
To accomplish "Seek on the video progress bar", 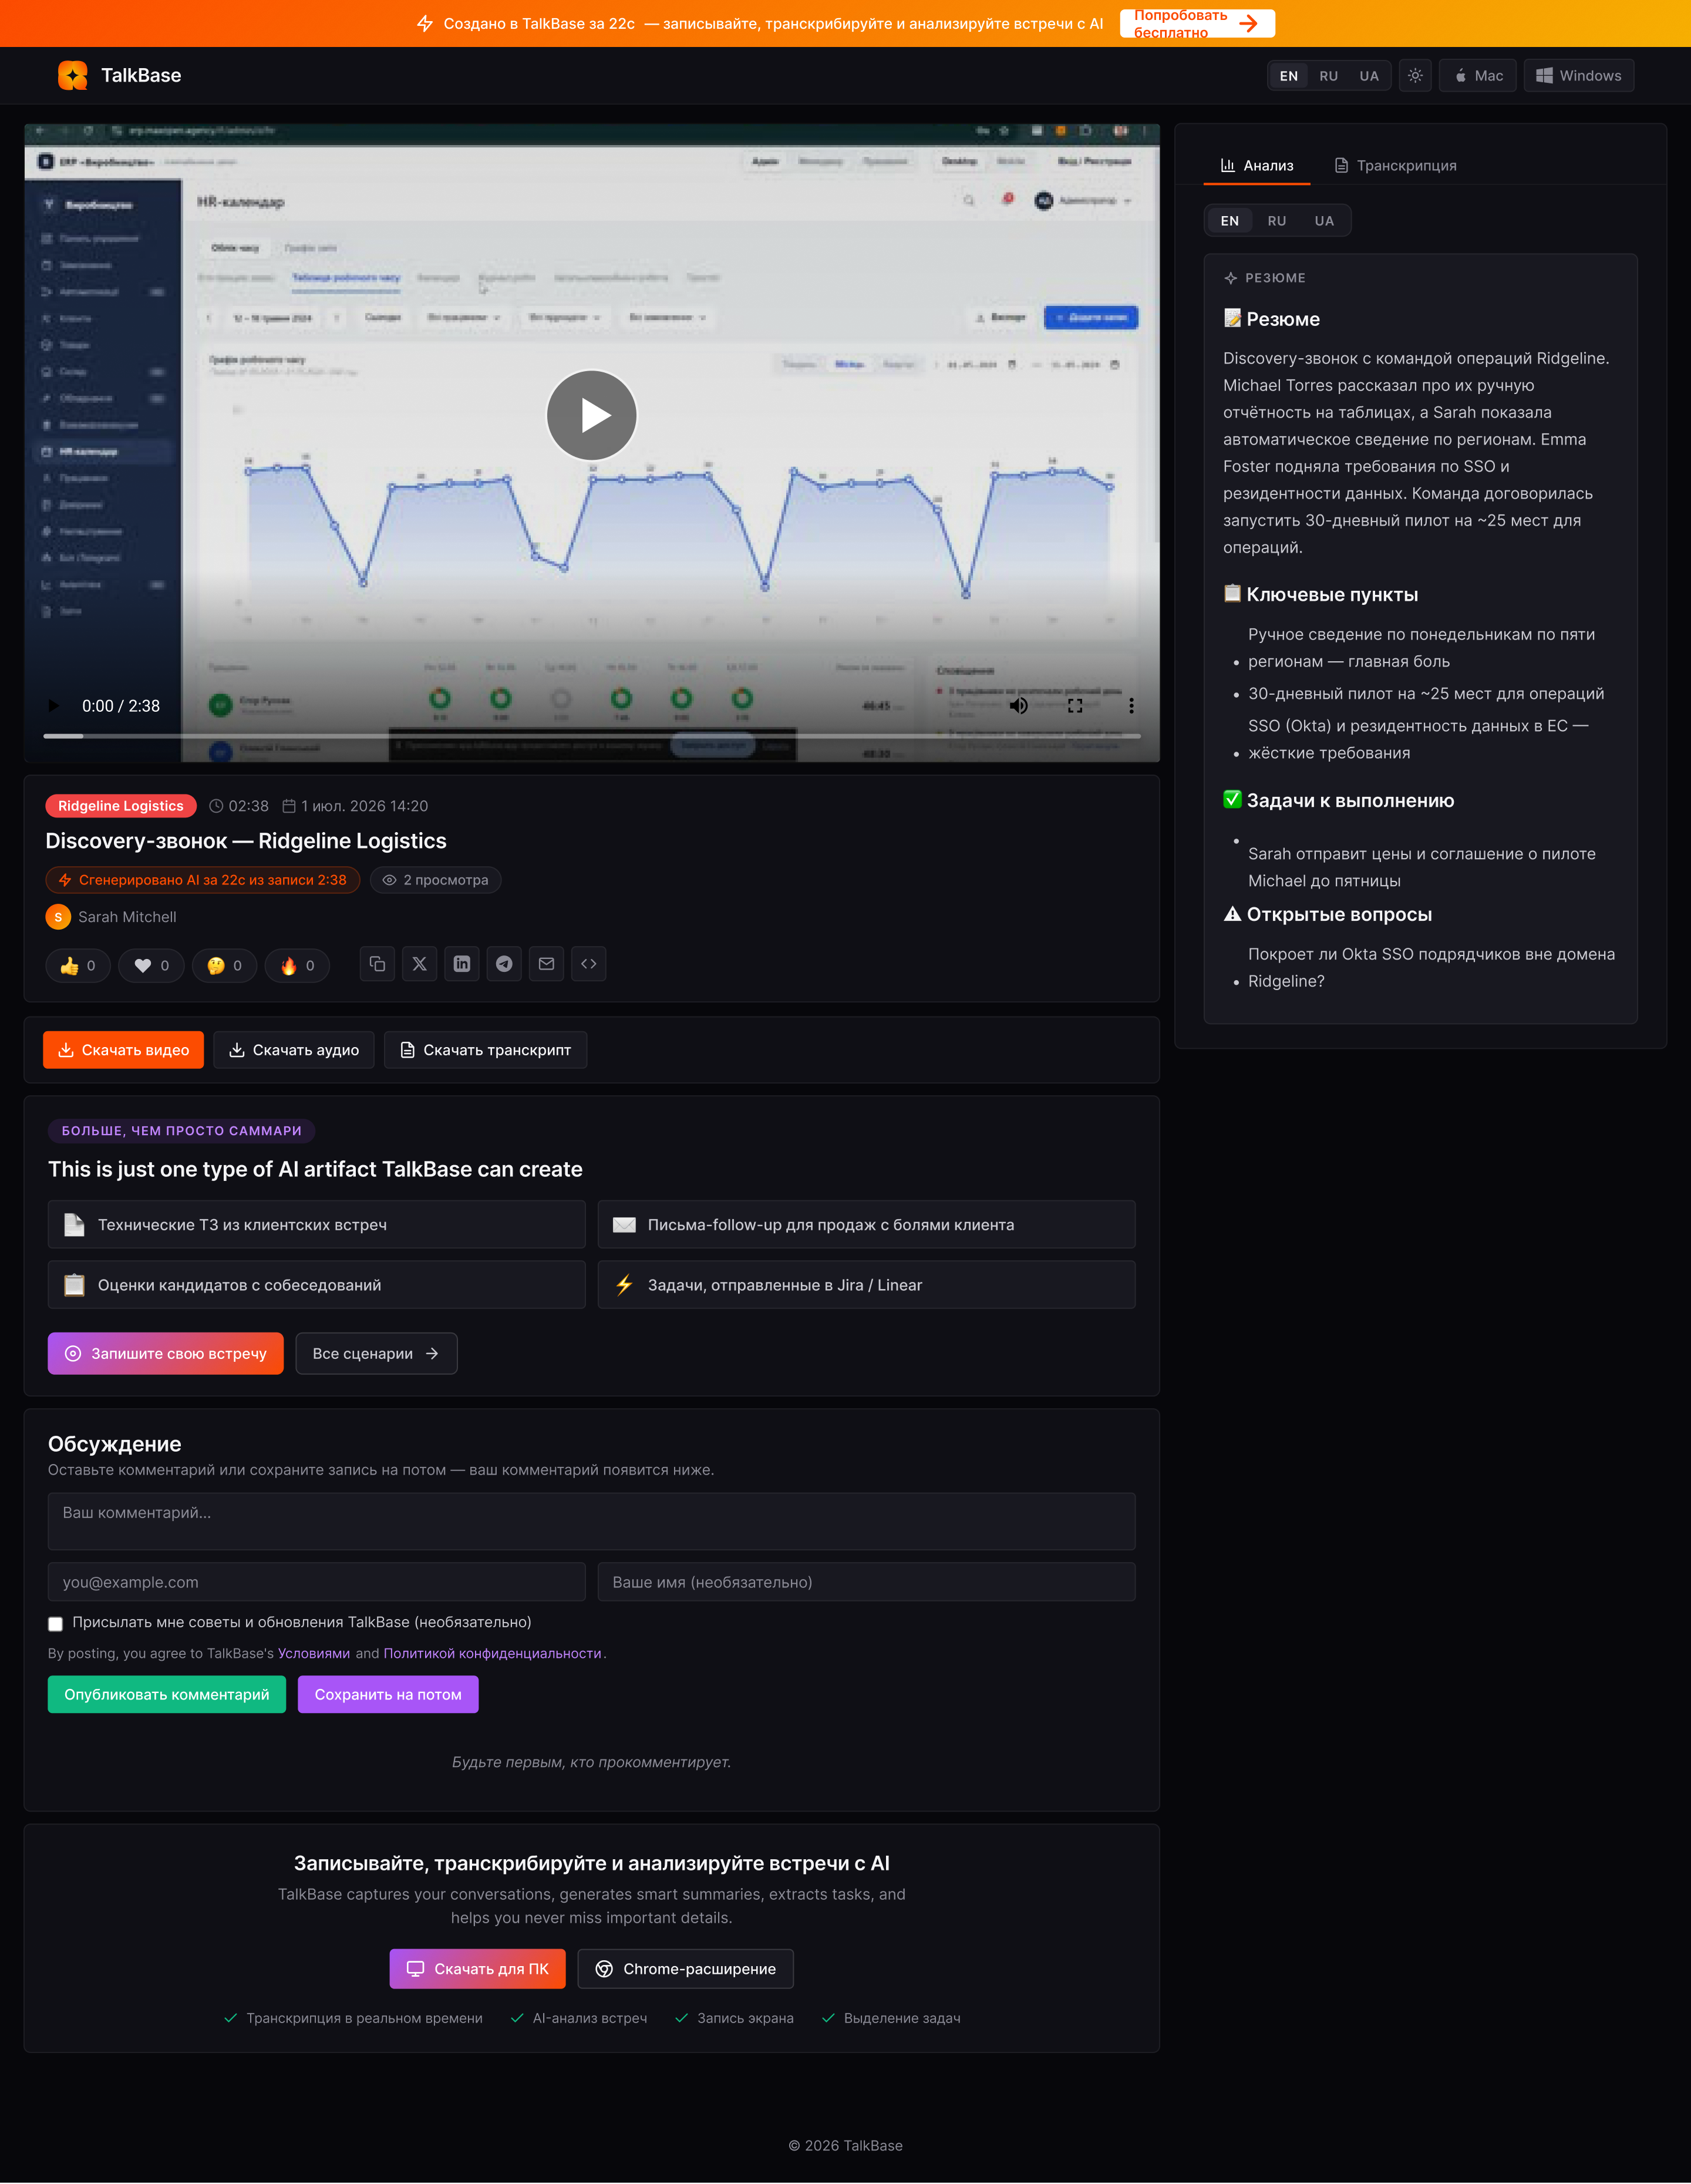I will click(x=591, y=736).
